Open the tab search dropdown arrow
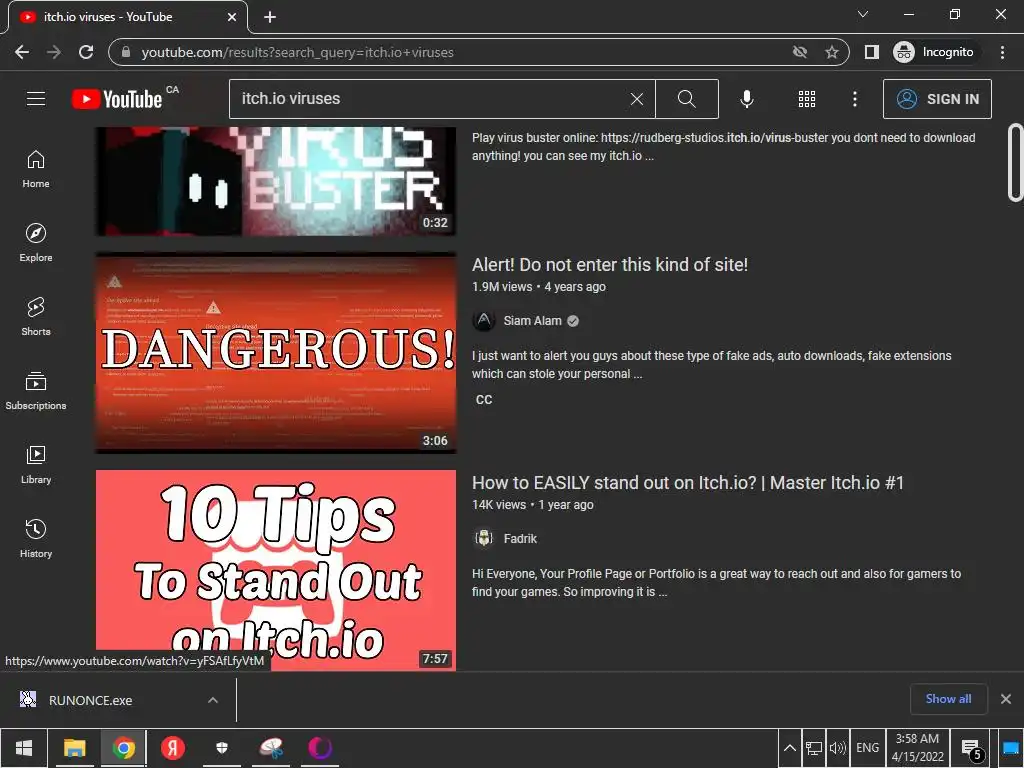 pos(863,14)
